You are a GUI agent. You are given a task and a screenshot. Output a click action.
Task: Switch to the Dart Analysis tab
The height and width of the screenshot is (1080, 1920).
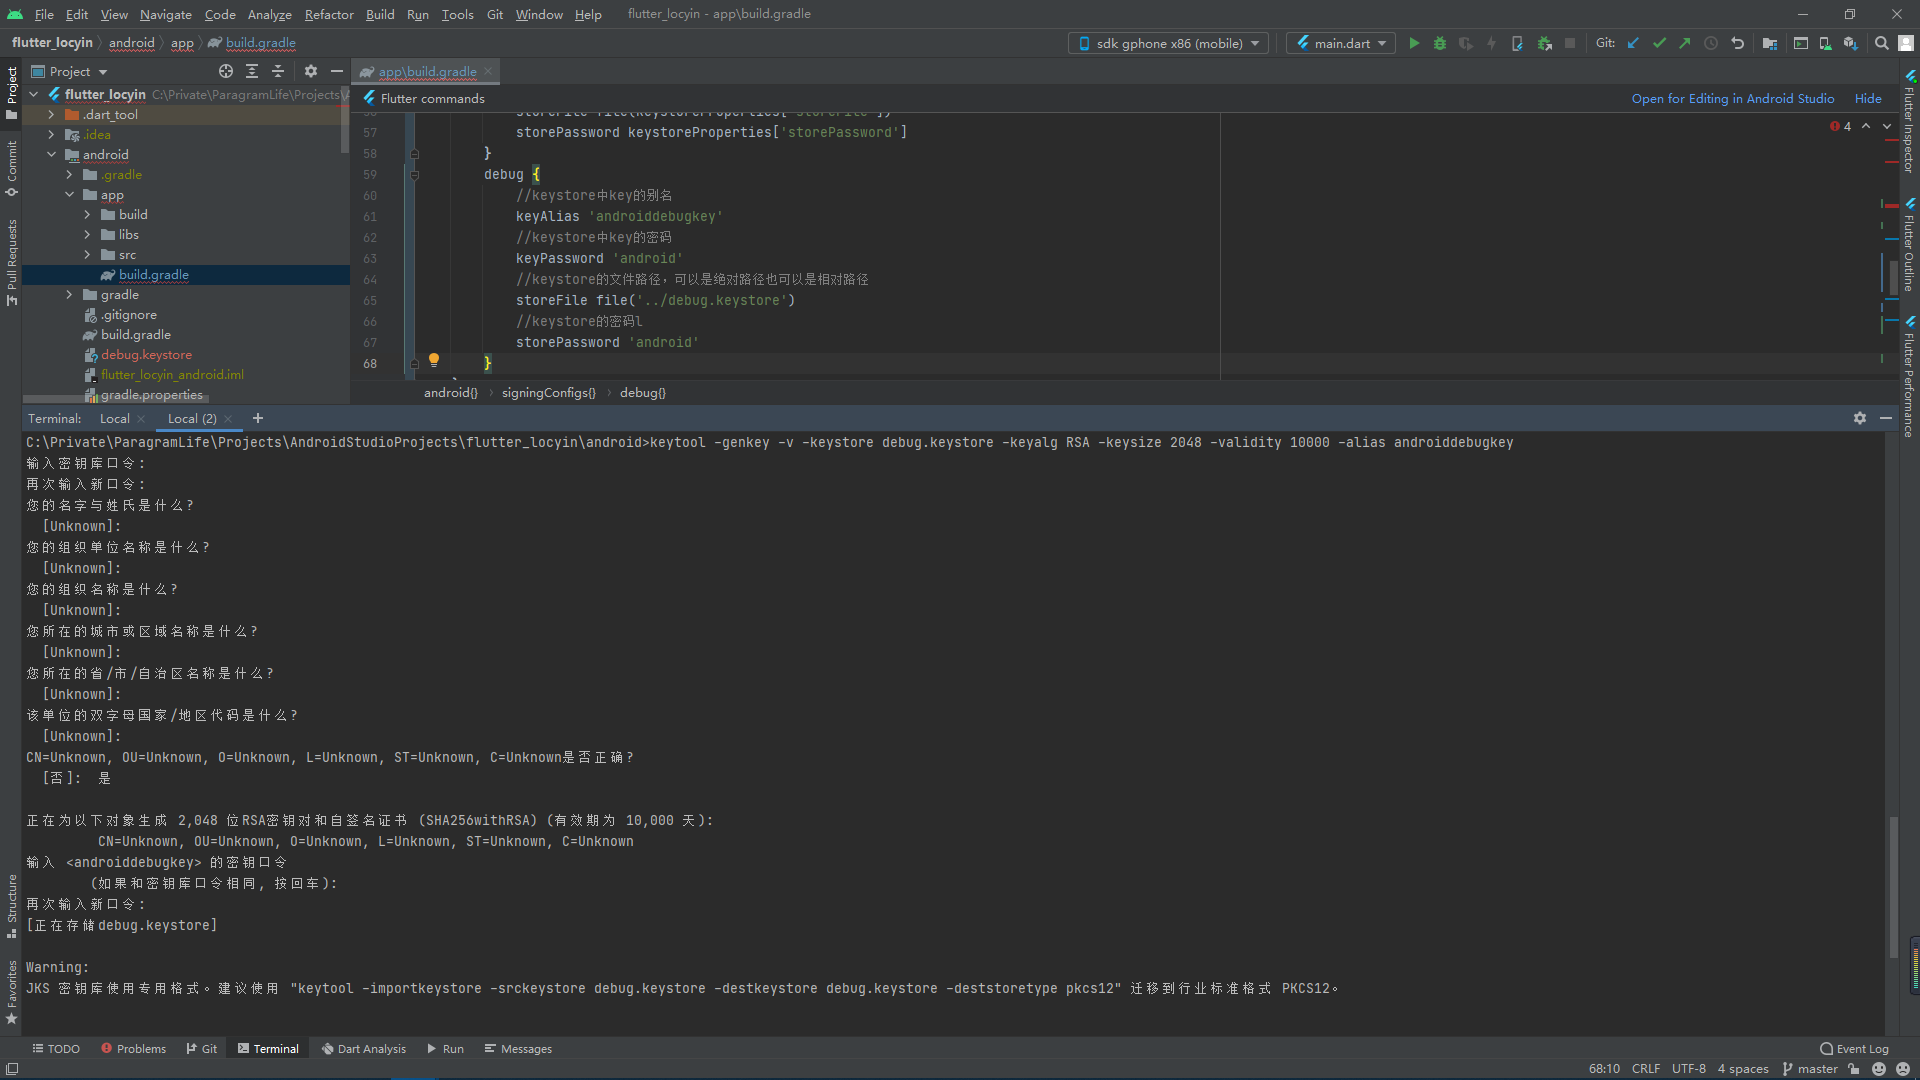(x=363, y=1049)
